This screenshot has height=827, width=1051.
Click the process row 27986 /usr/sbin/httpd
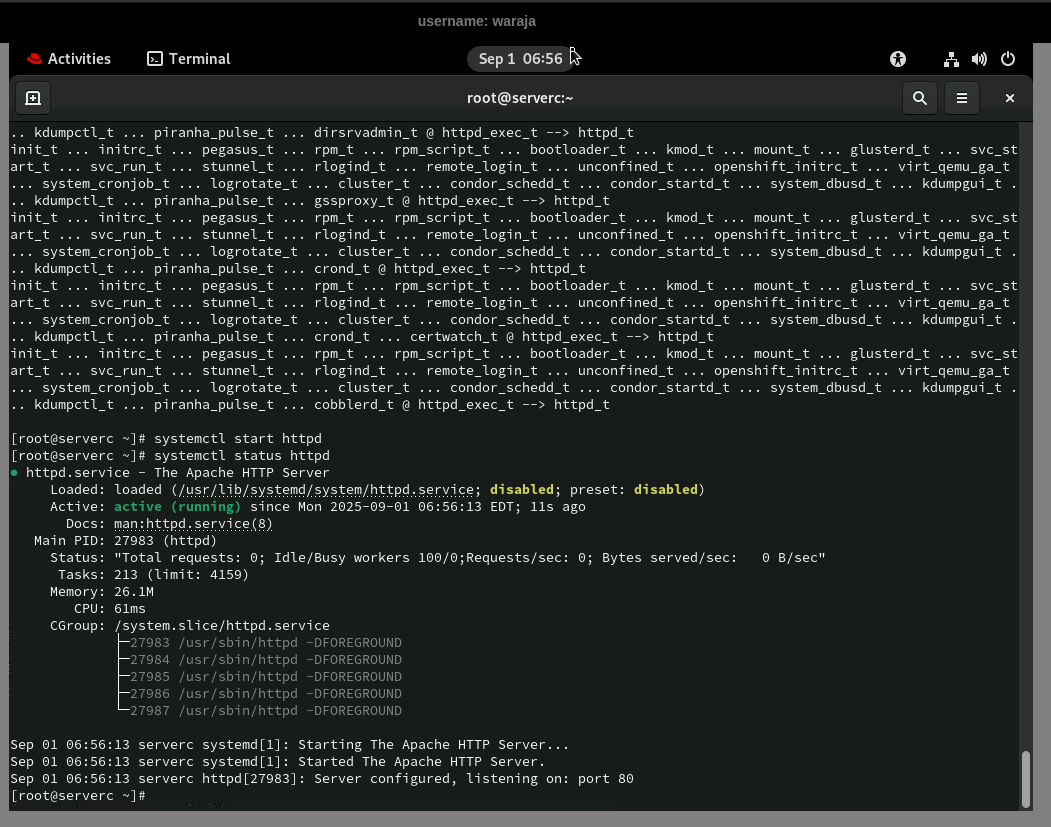point(265,694)
